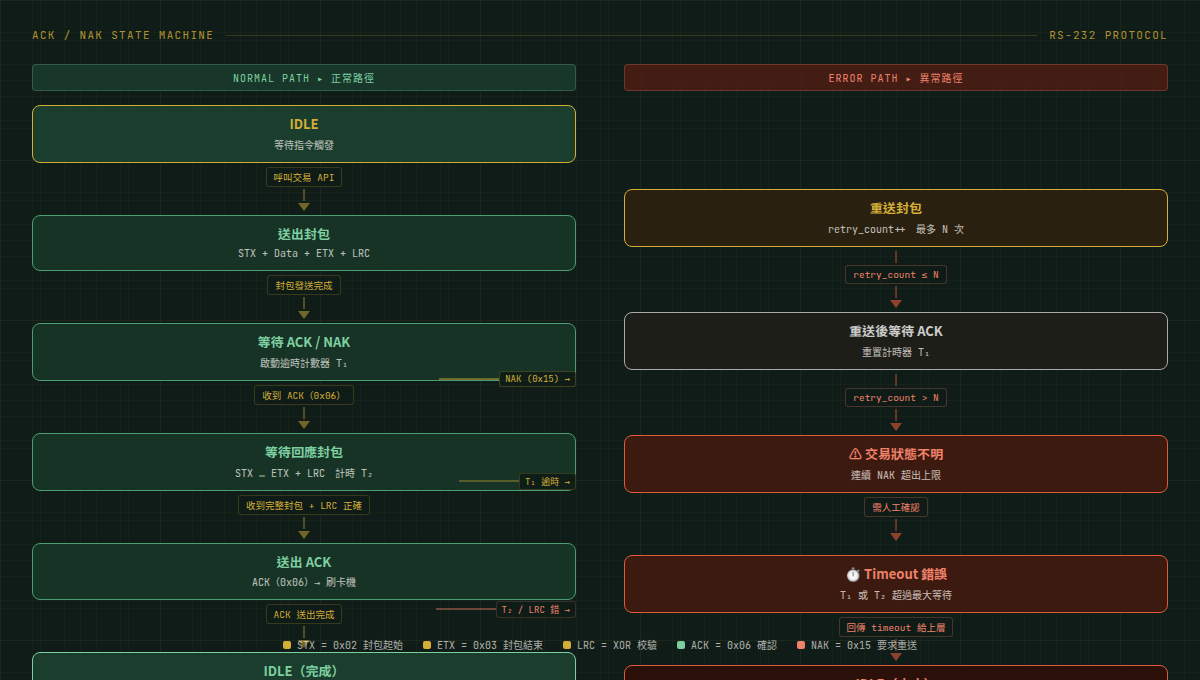Click the ACK 送出完成 transition label
1200x680 pixels.
click(x=304, y=614)
